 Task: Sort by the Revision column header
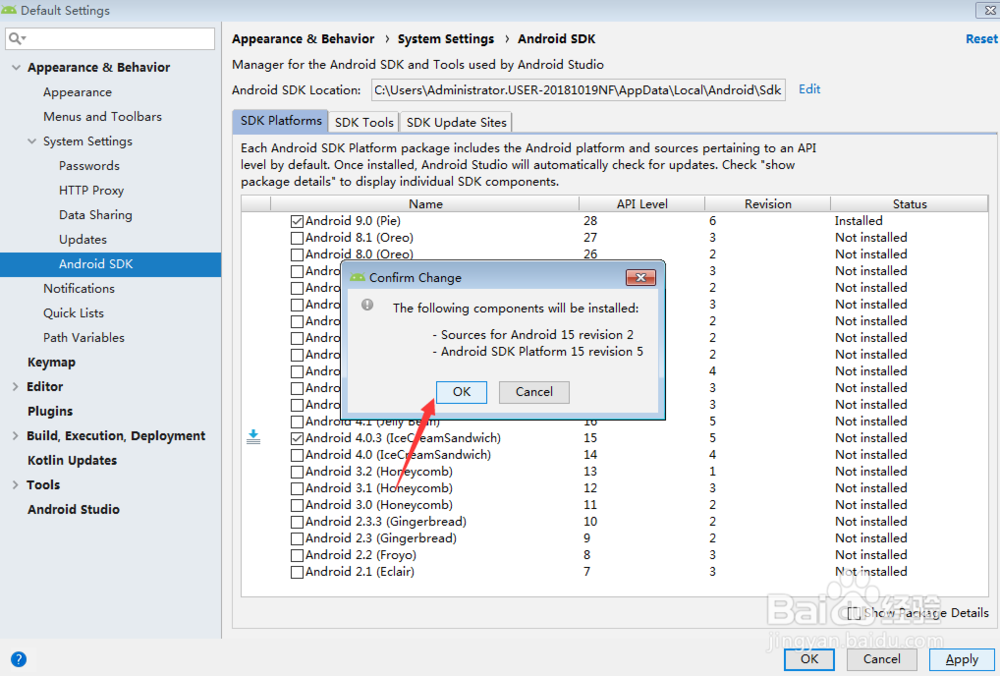coord(768,204)
